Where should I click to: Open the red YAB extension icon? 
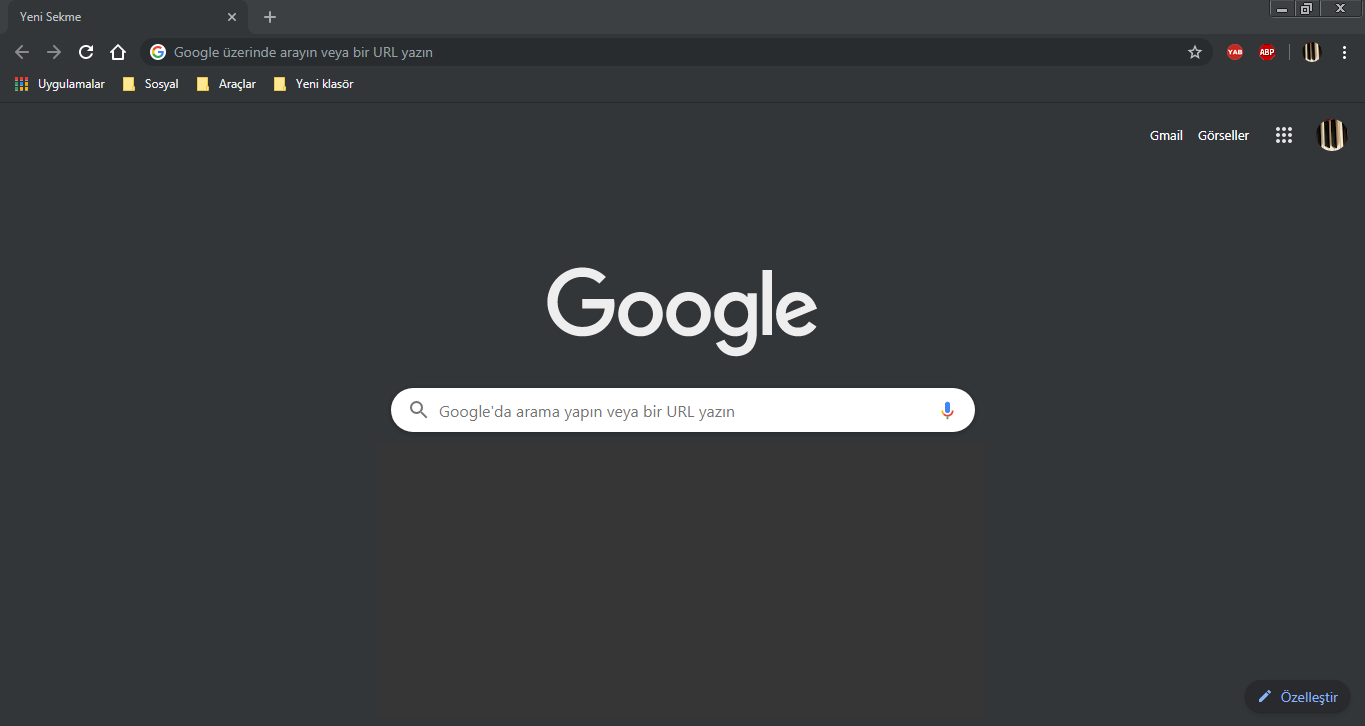1235,52
